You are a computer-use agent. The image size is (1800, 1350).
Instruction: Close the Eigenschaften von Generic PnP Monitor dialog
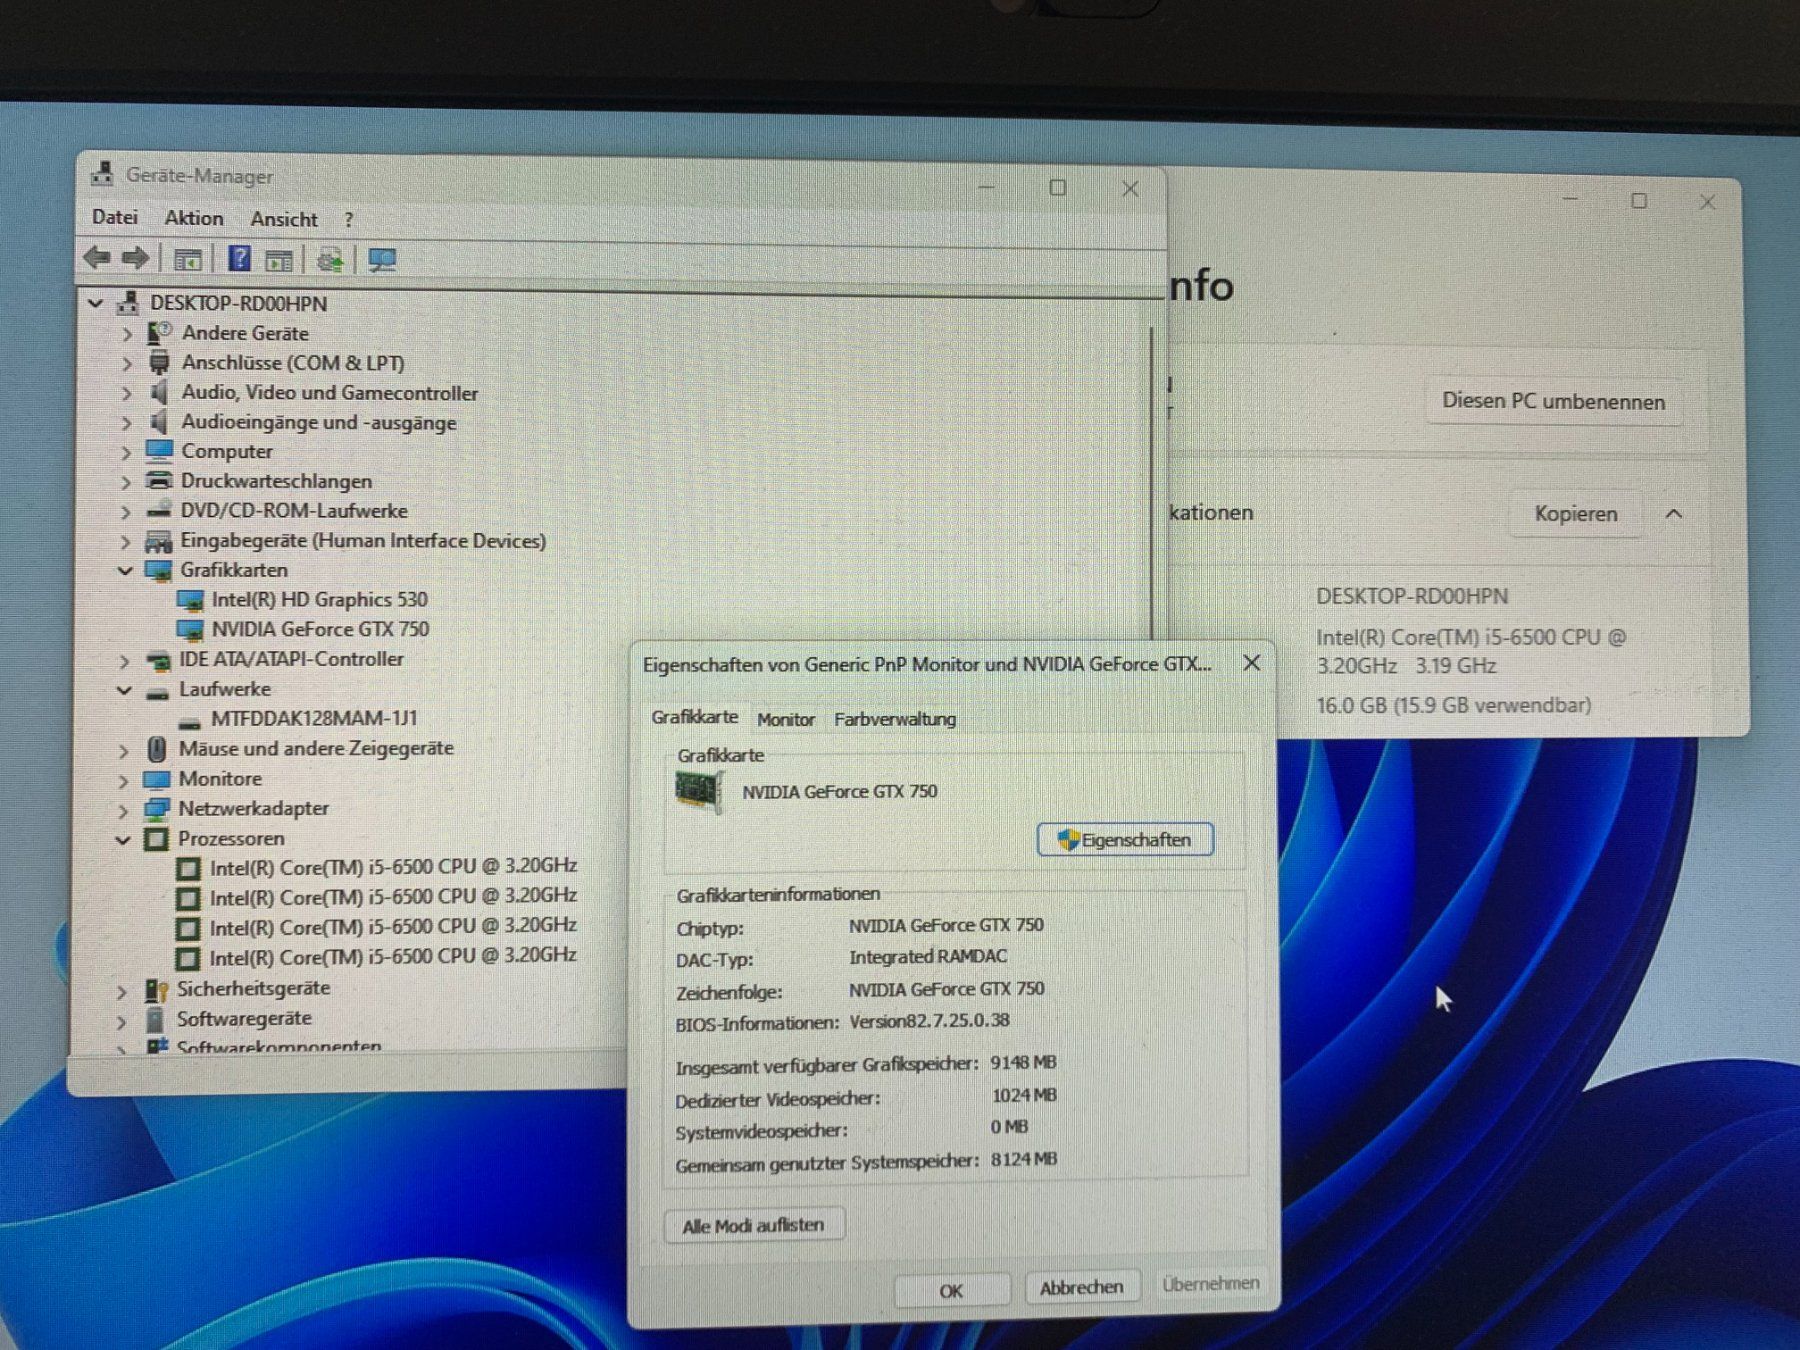click(1251, 663)
